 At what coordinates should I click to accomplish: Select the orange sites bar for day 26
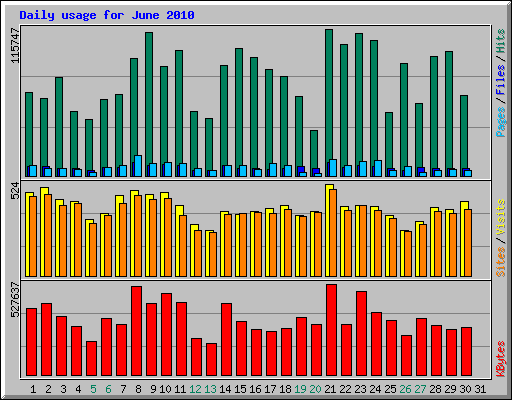click(x=408, y=254)
